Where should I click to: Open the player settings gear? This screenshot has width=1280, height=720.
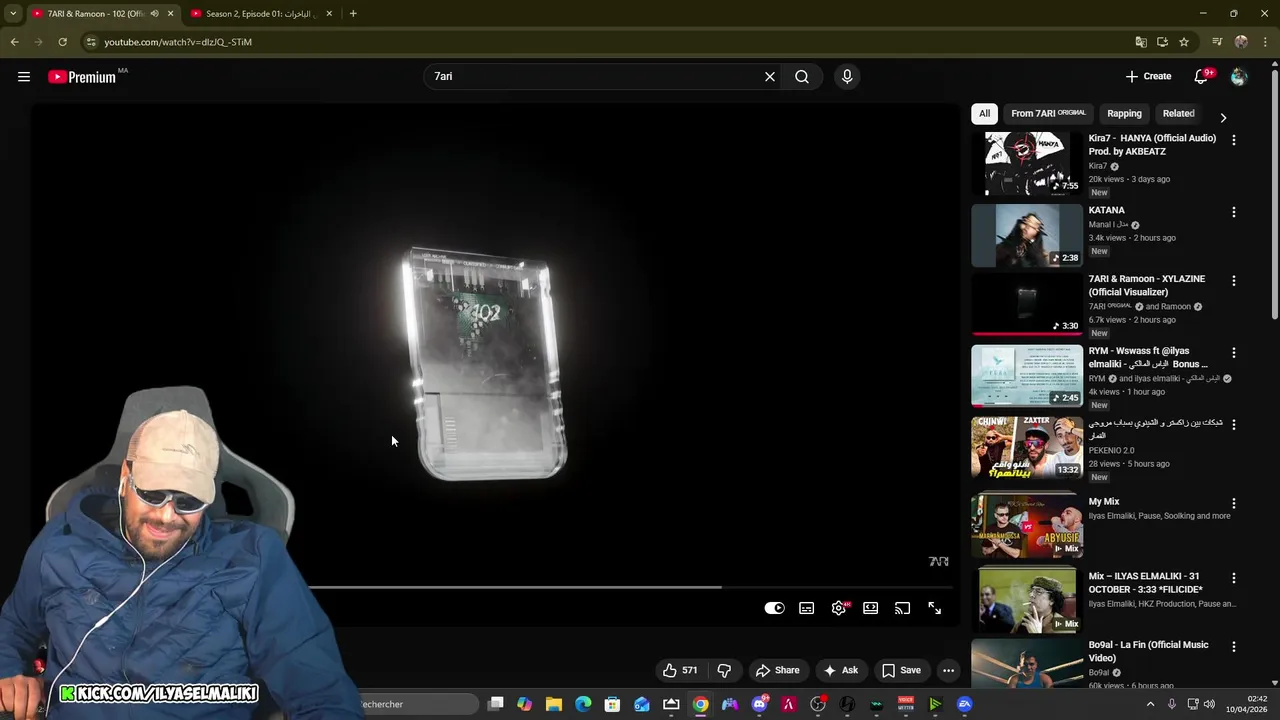point(839,608)
